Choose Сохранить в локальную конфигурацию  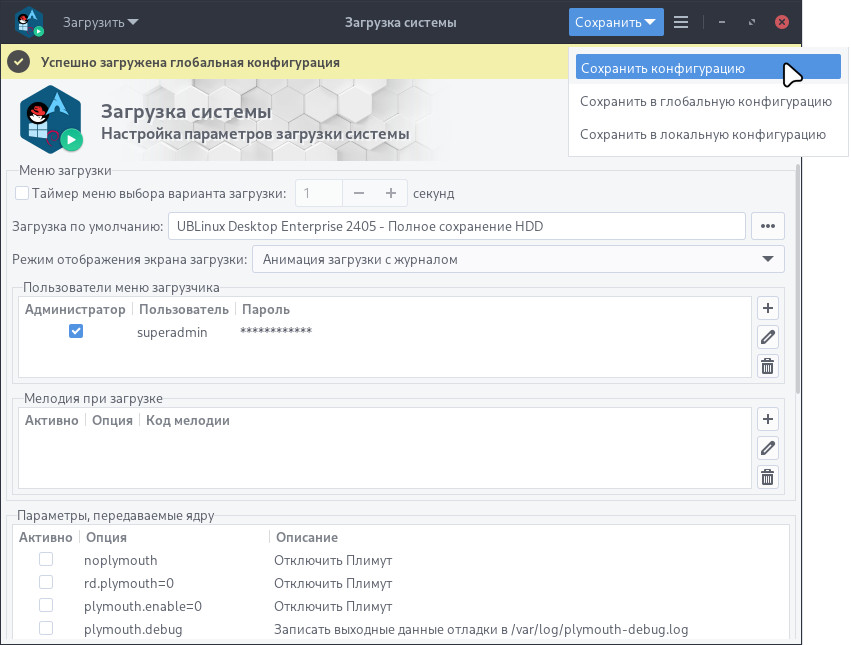(x=703, y=135)
